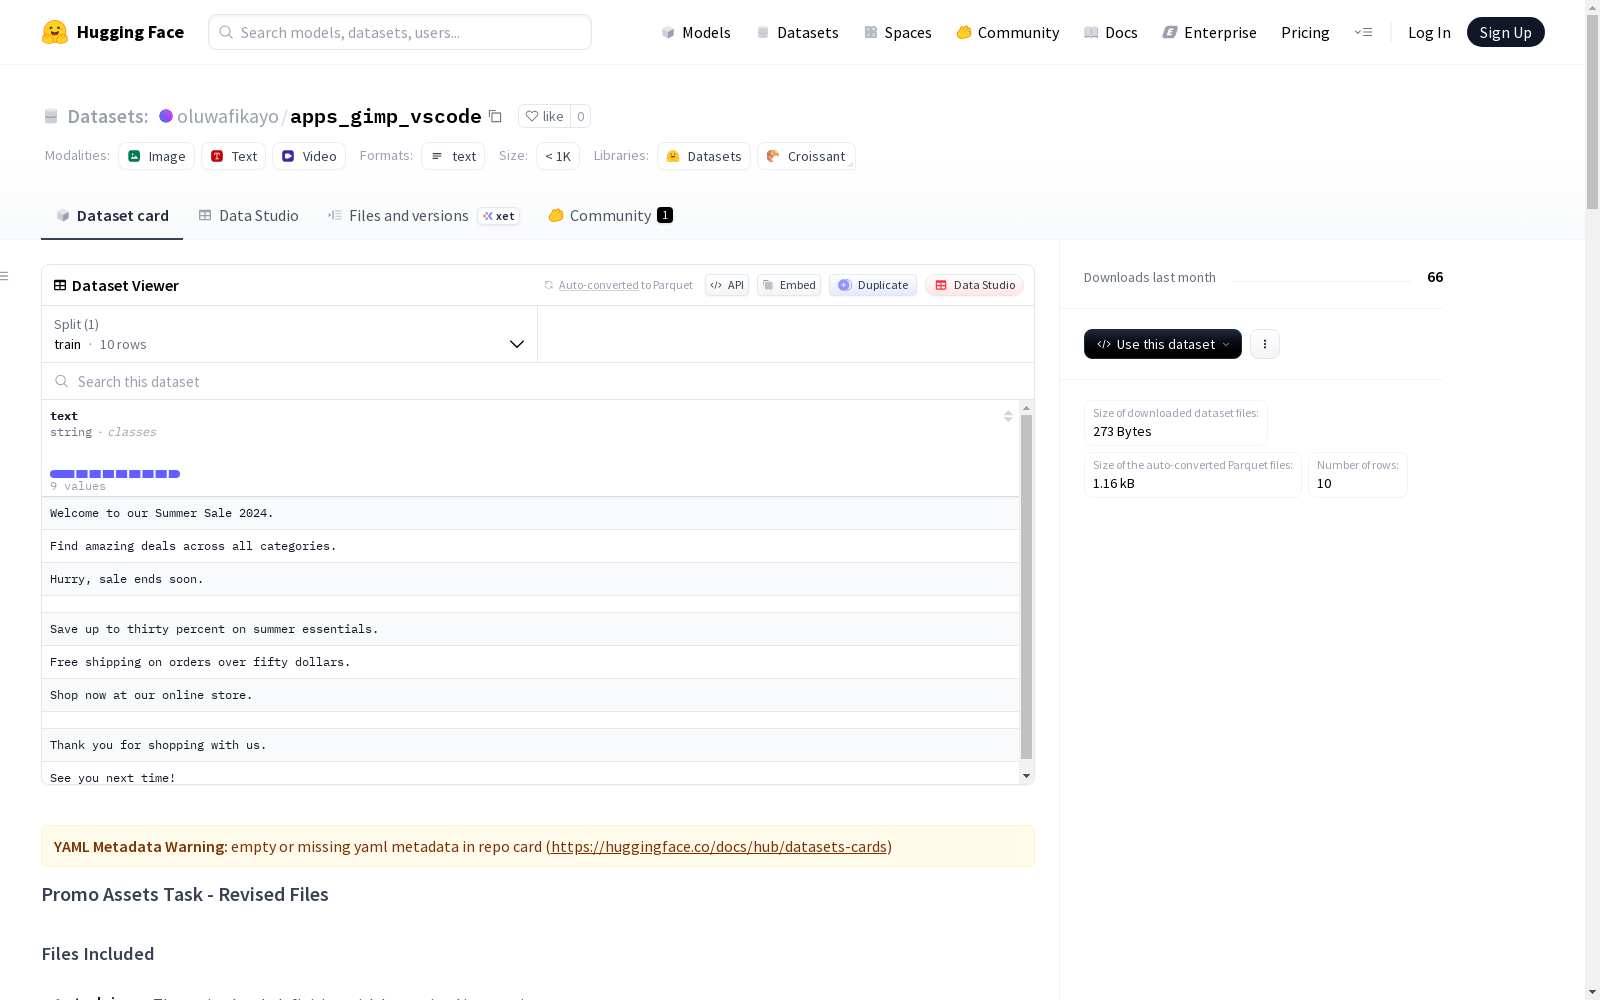
Task: Click the Sign Up button
Action: pyautogui.click(x=1506, y=32)
